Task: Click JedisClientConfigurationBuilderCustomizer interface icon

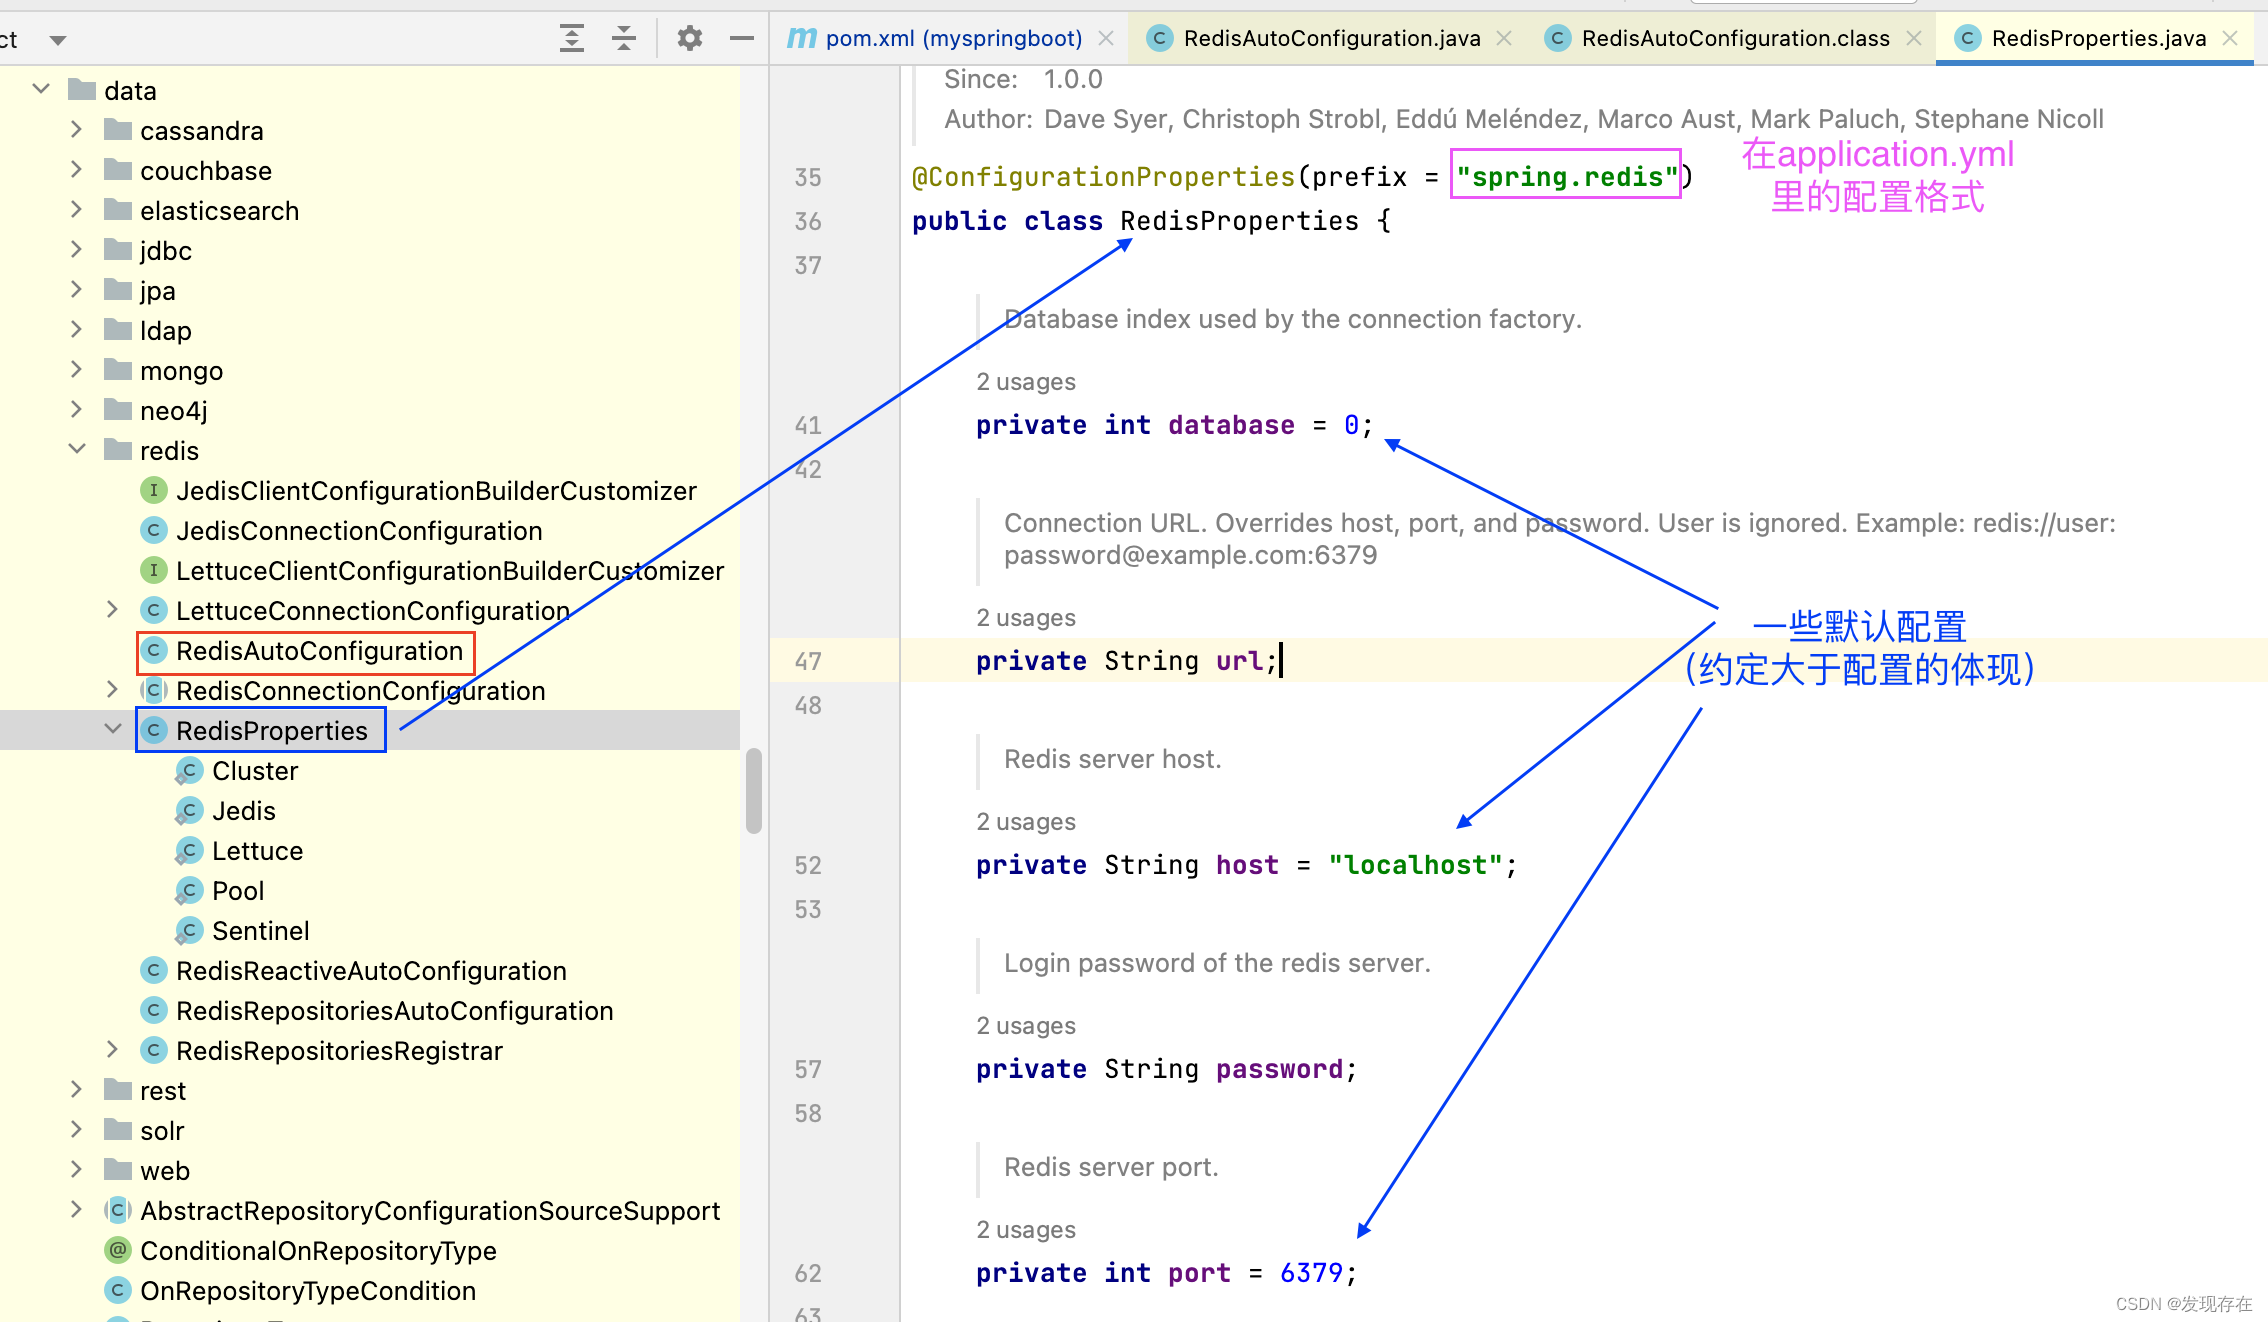Action: [x=153, y=490]
